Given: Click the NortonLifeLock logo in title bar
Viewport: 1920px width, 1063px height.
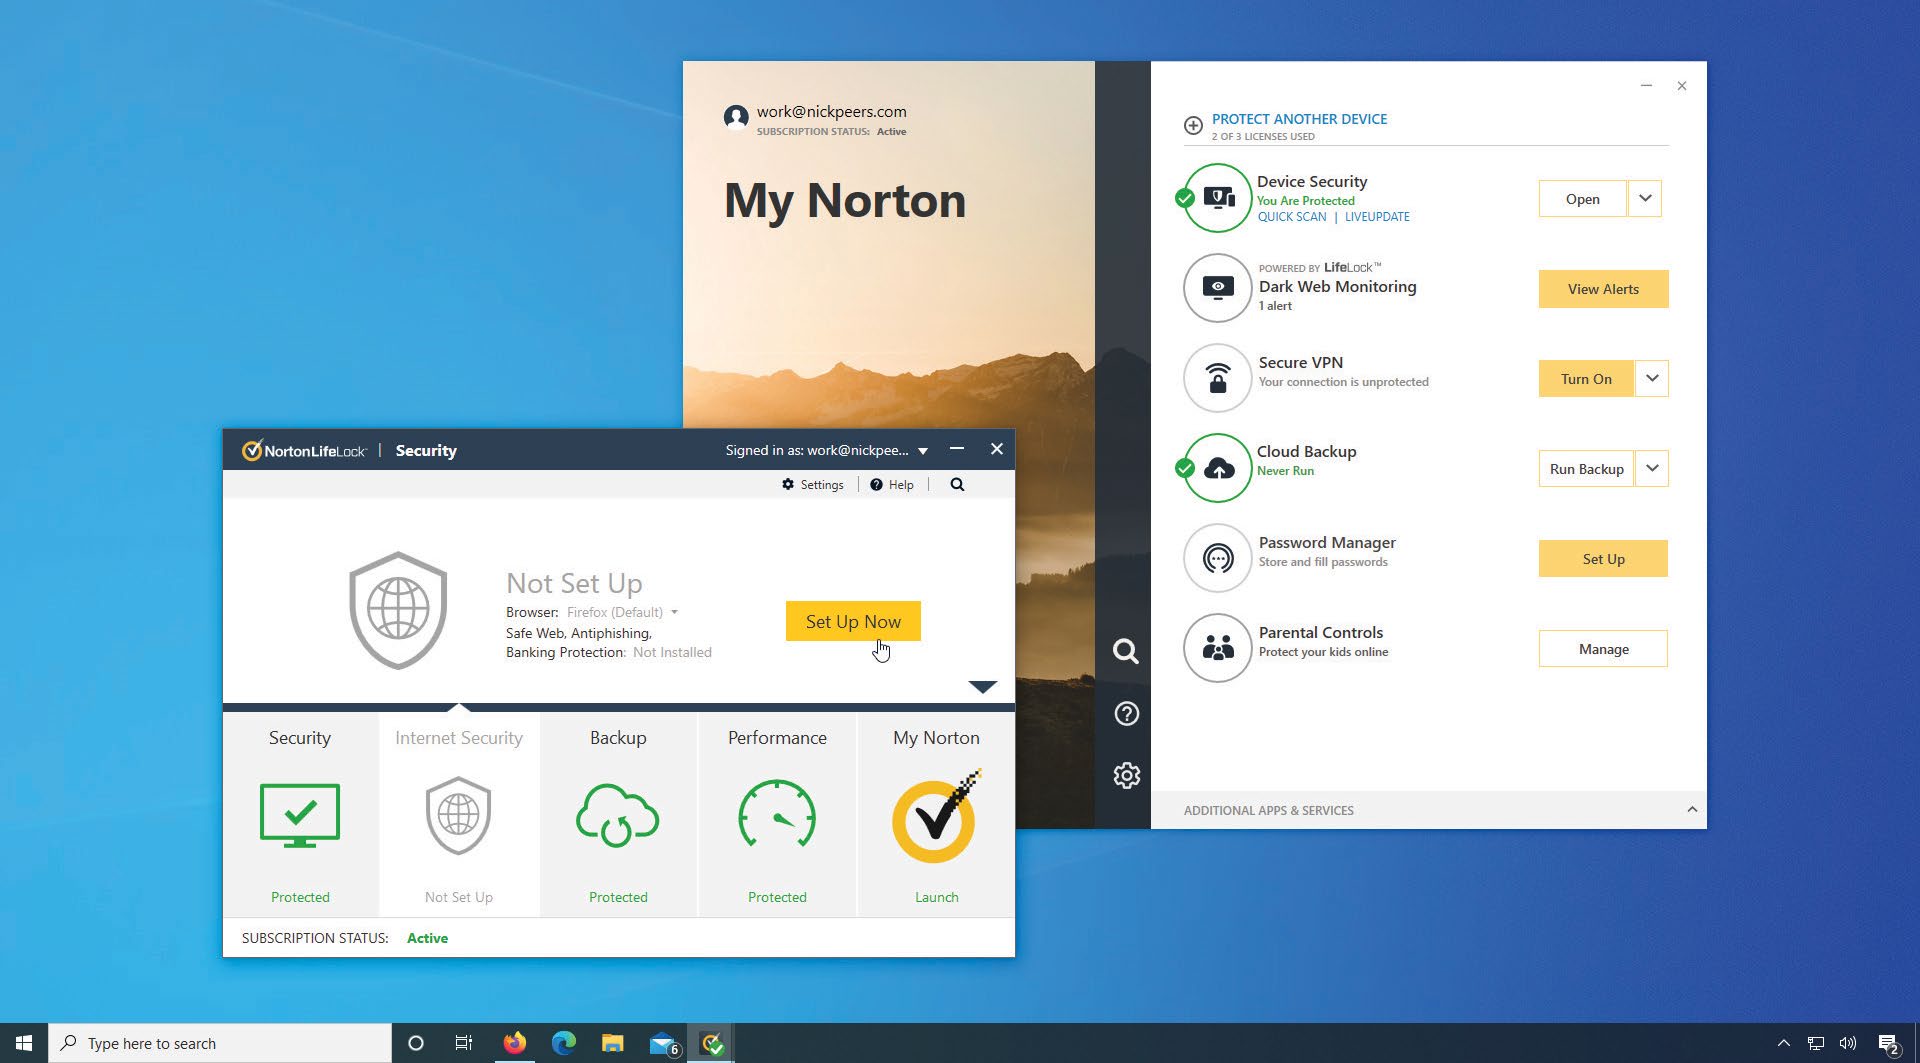Looking at the screenshot, I should (305, 450).
